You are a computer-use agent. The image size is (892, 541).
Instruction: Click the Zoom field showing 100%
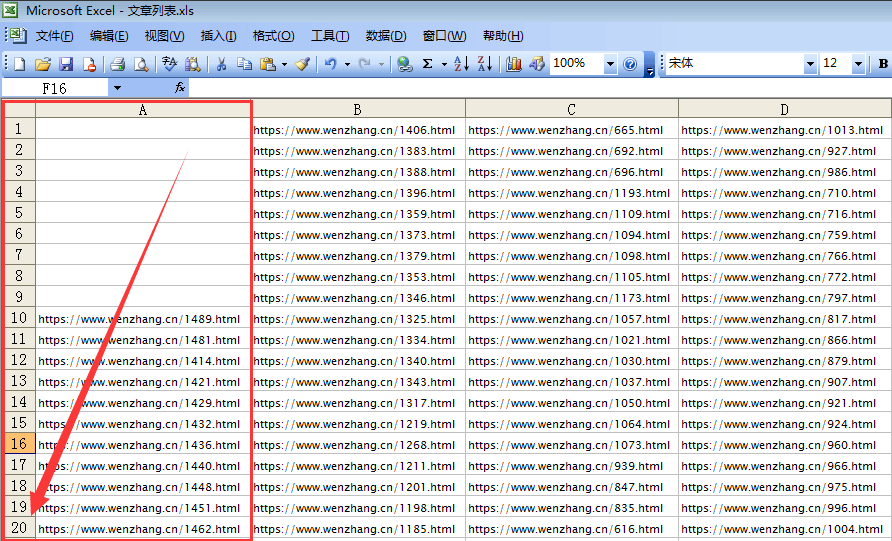pyautogui.click(x=576, y=64)
